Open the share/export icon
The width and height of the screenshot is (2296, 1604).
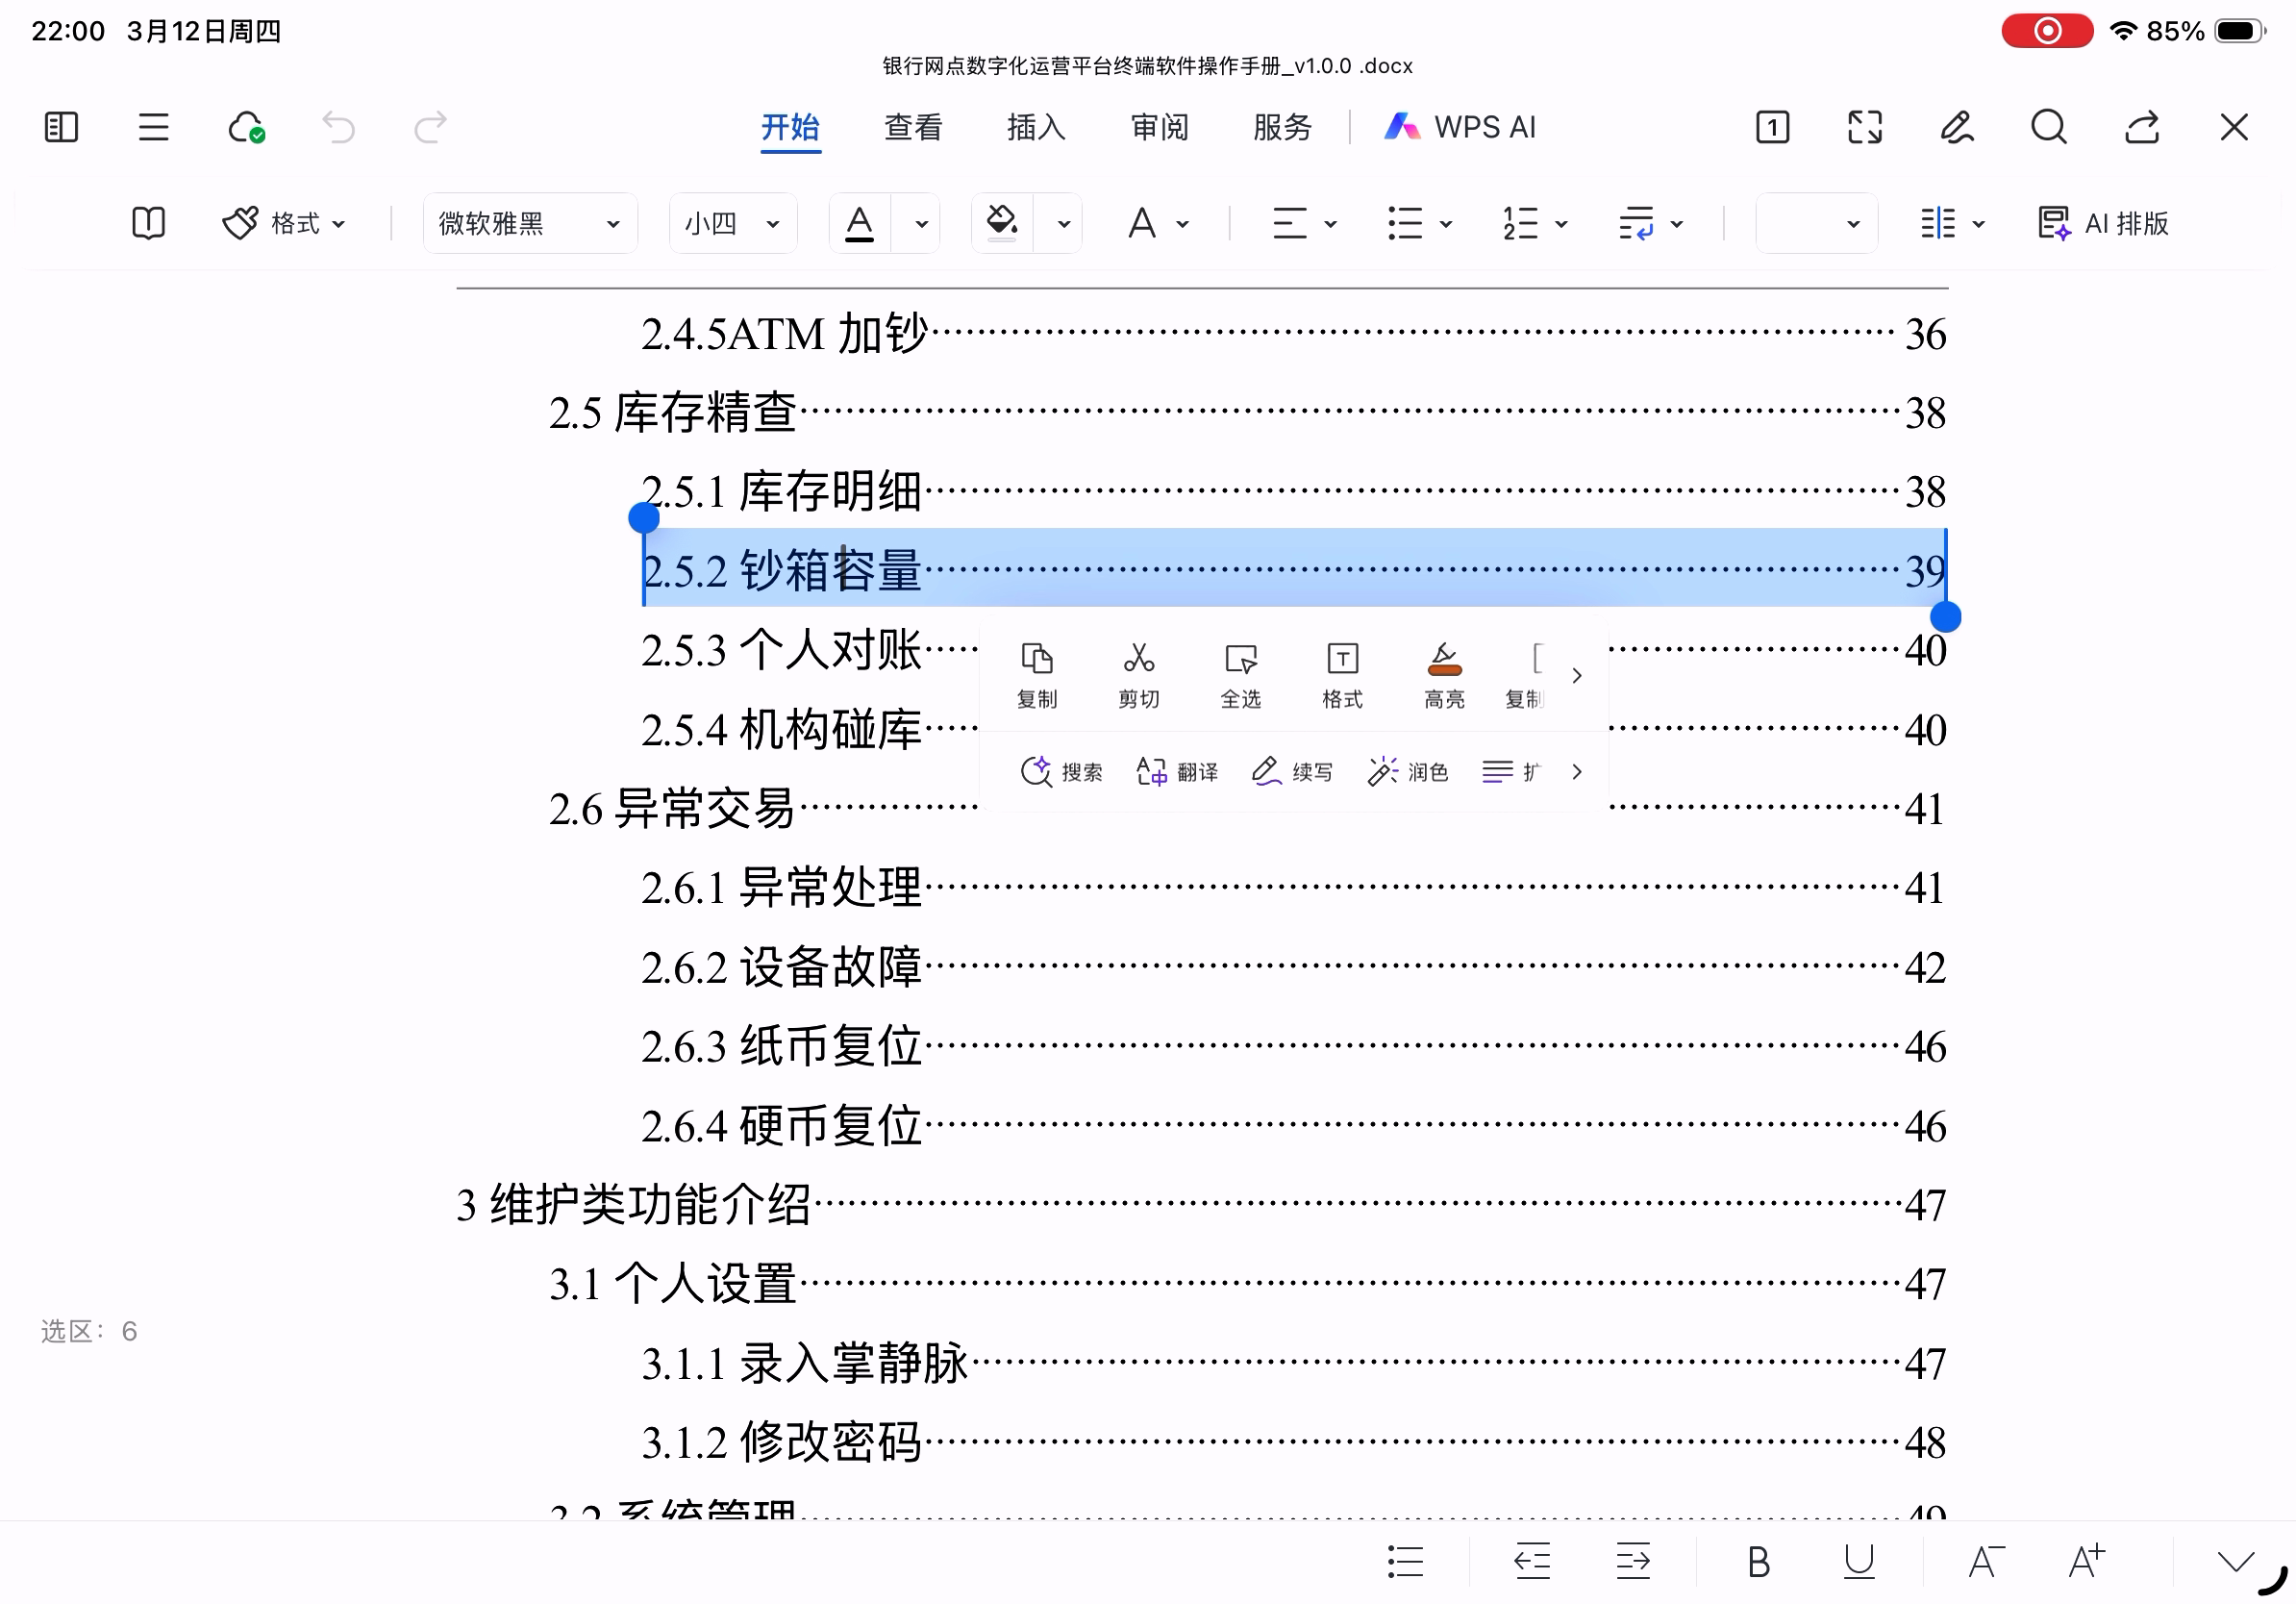click(x=2141, y=127)
